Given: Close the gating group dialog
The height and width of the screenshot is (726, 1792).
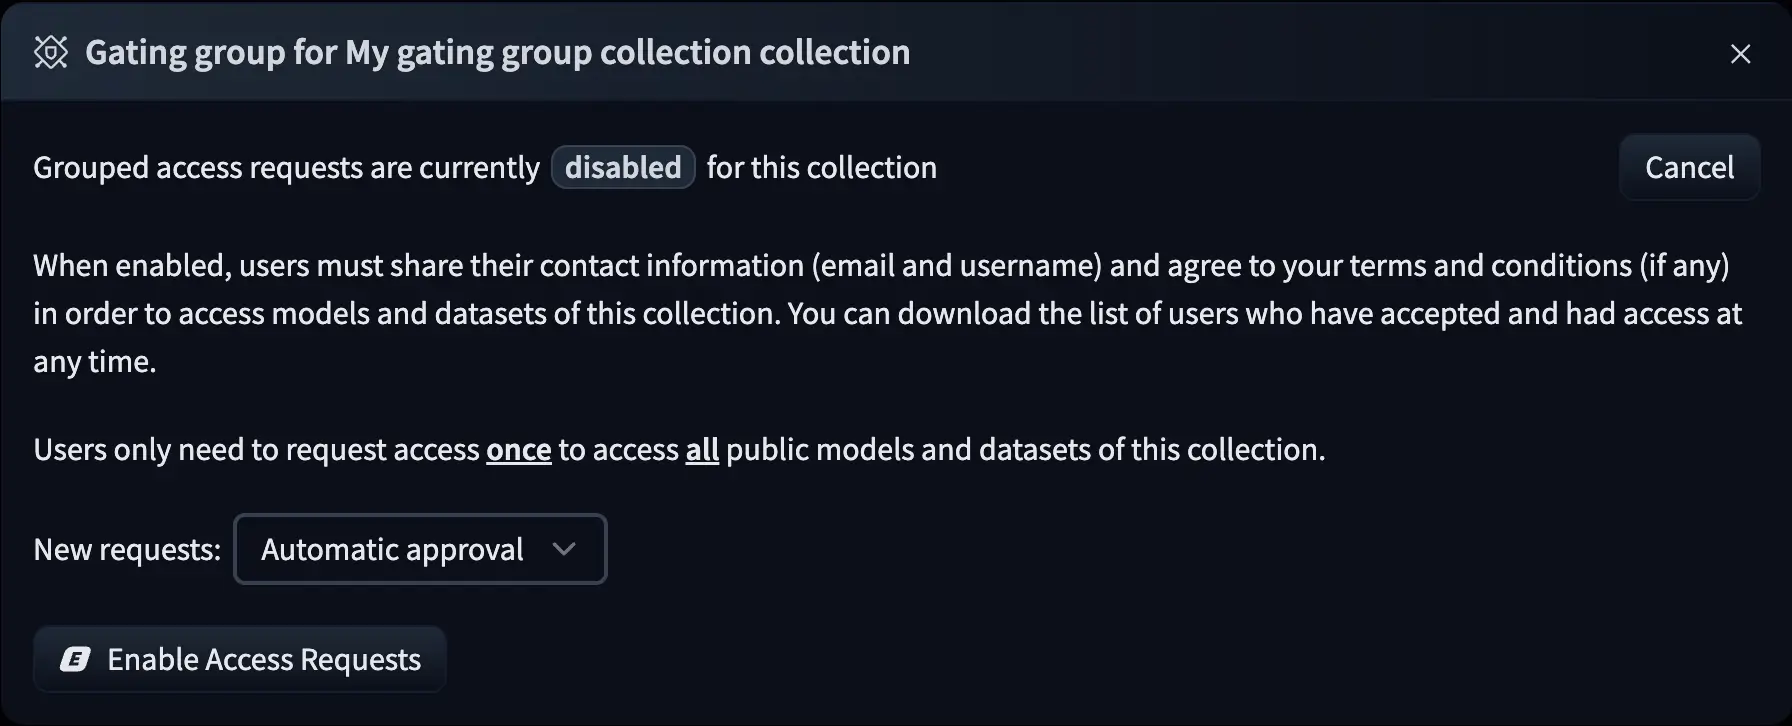Looking at the screenshot, I should coord(1740,54).
